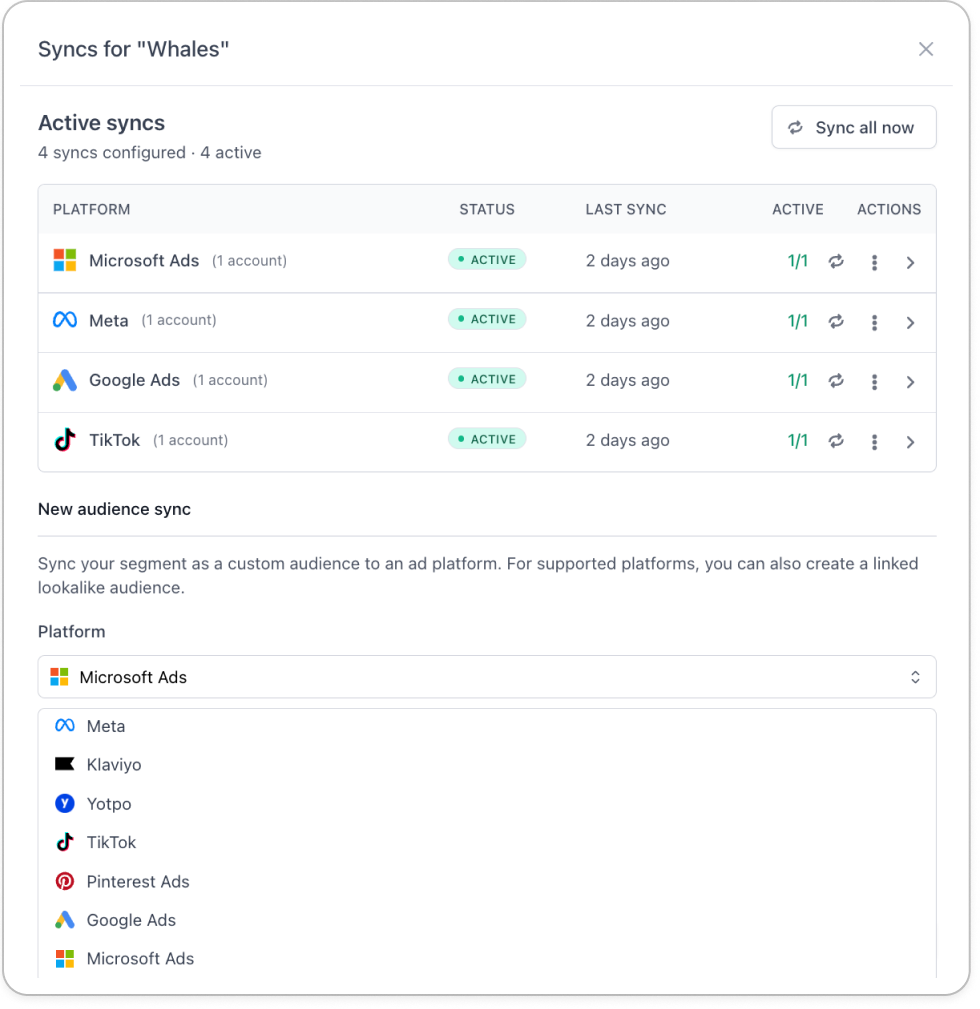This screenshot has width=980, height=1009.
Task: Expand the TikTok sync row chevron
Action: [x=910, y=441]
